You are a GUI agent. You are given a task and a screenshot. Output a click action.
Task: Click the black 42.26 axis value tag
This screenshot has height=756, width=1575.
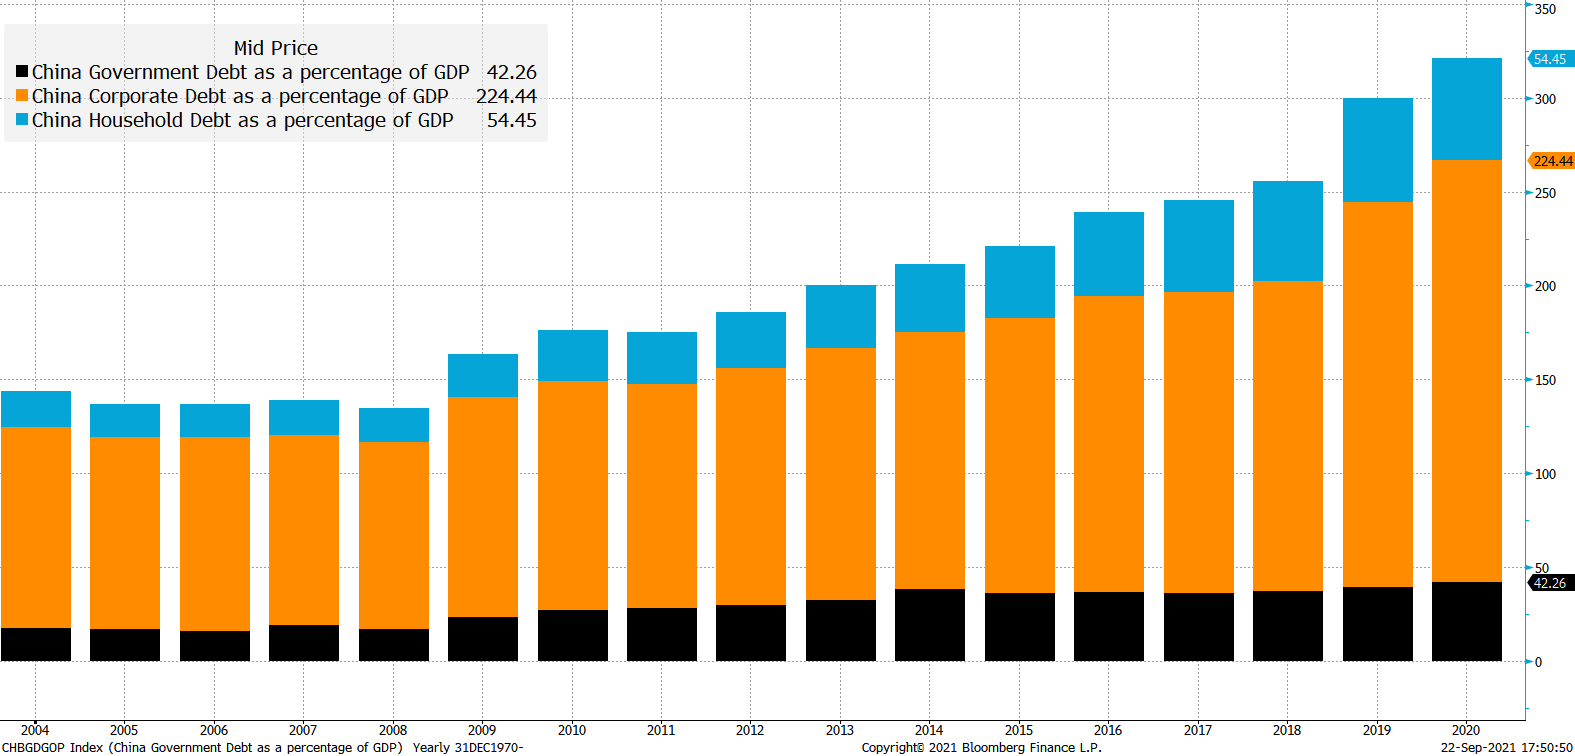point(1550,583)
